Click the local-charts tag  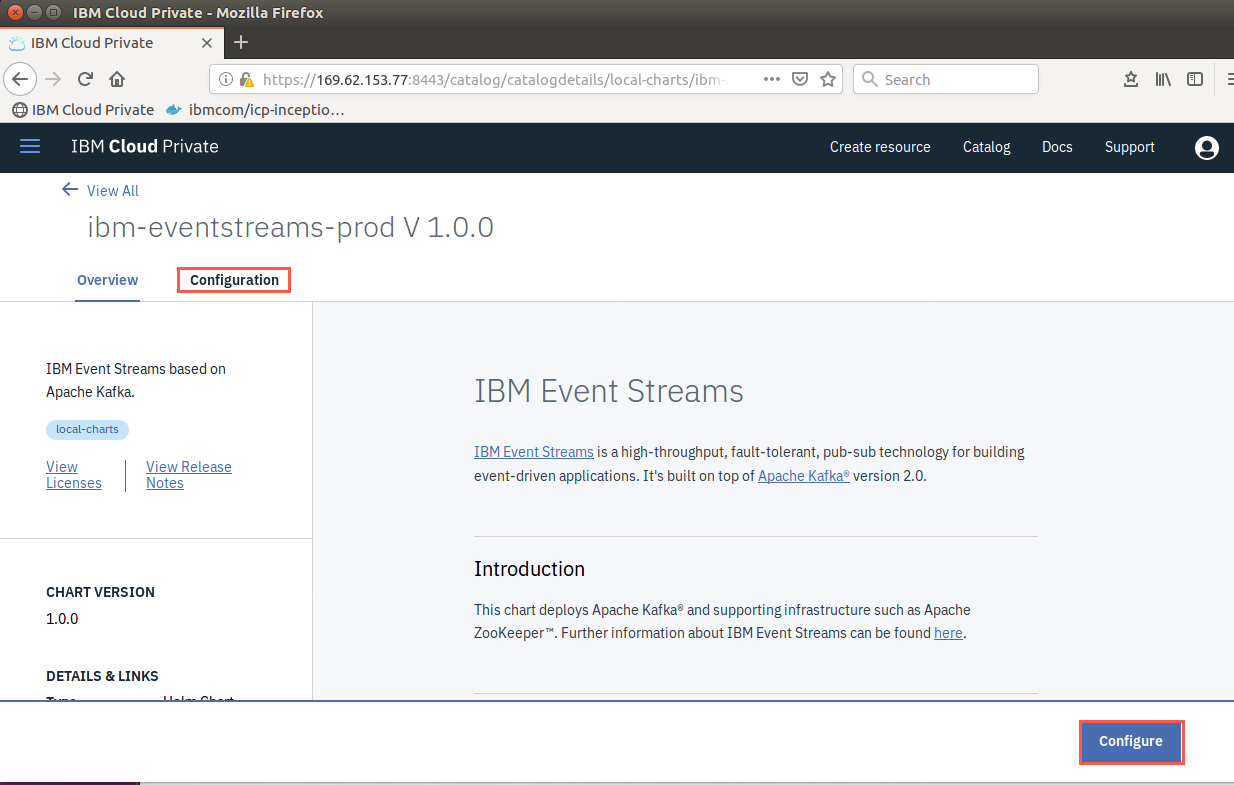tap(88, 430)
